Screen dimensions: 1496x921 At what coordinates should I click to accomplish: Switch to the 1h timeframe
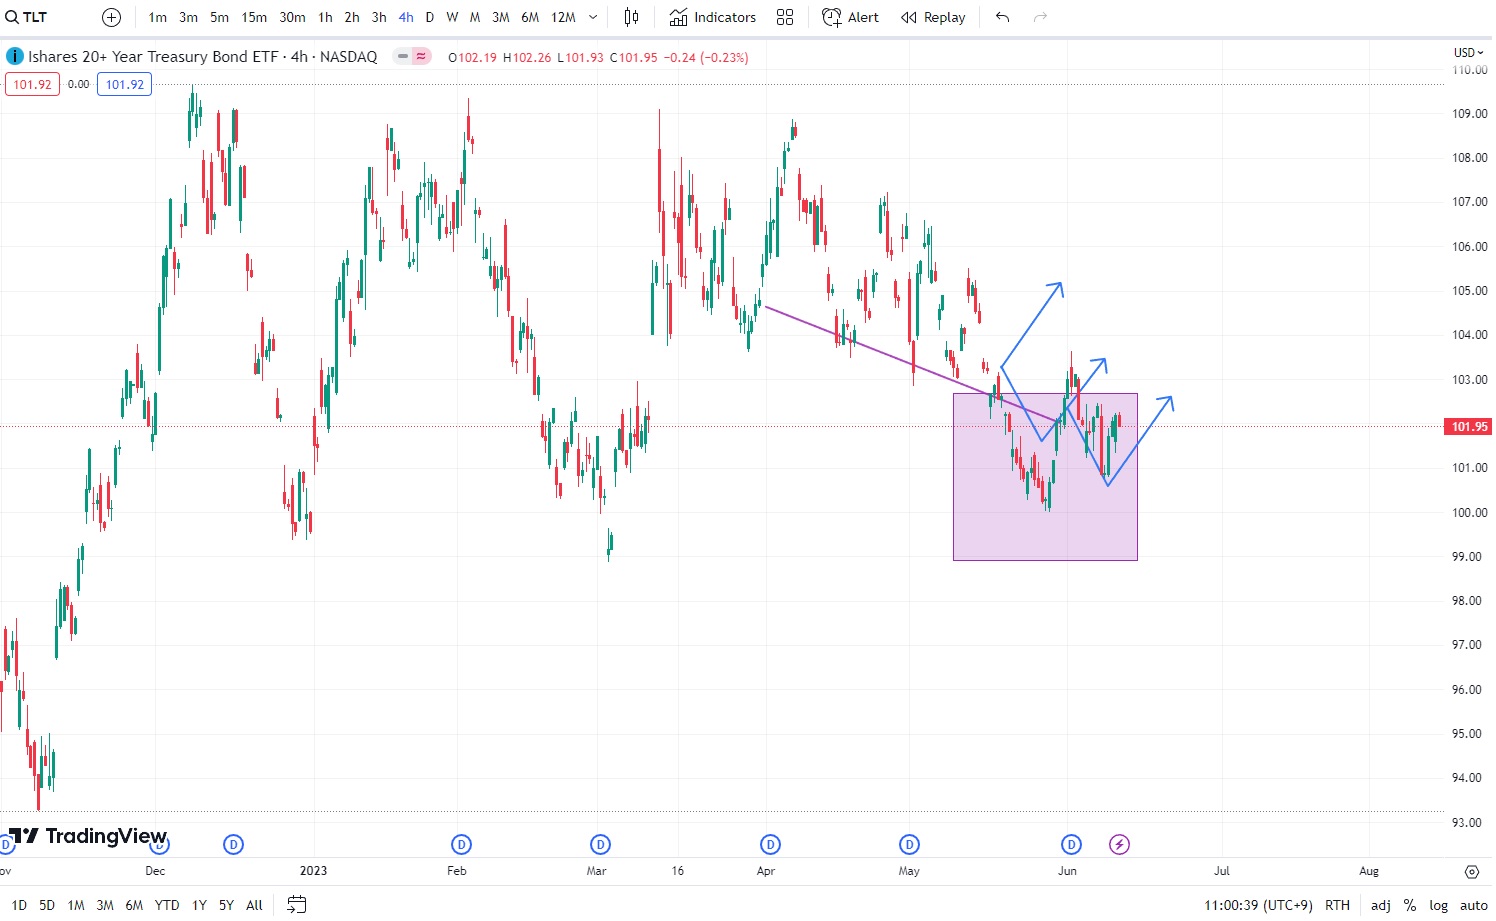tap(325, 17)
